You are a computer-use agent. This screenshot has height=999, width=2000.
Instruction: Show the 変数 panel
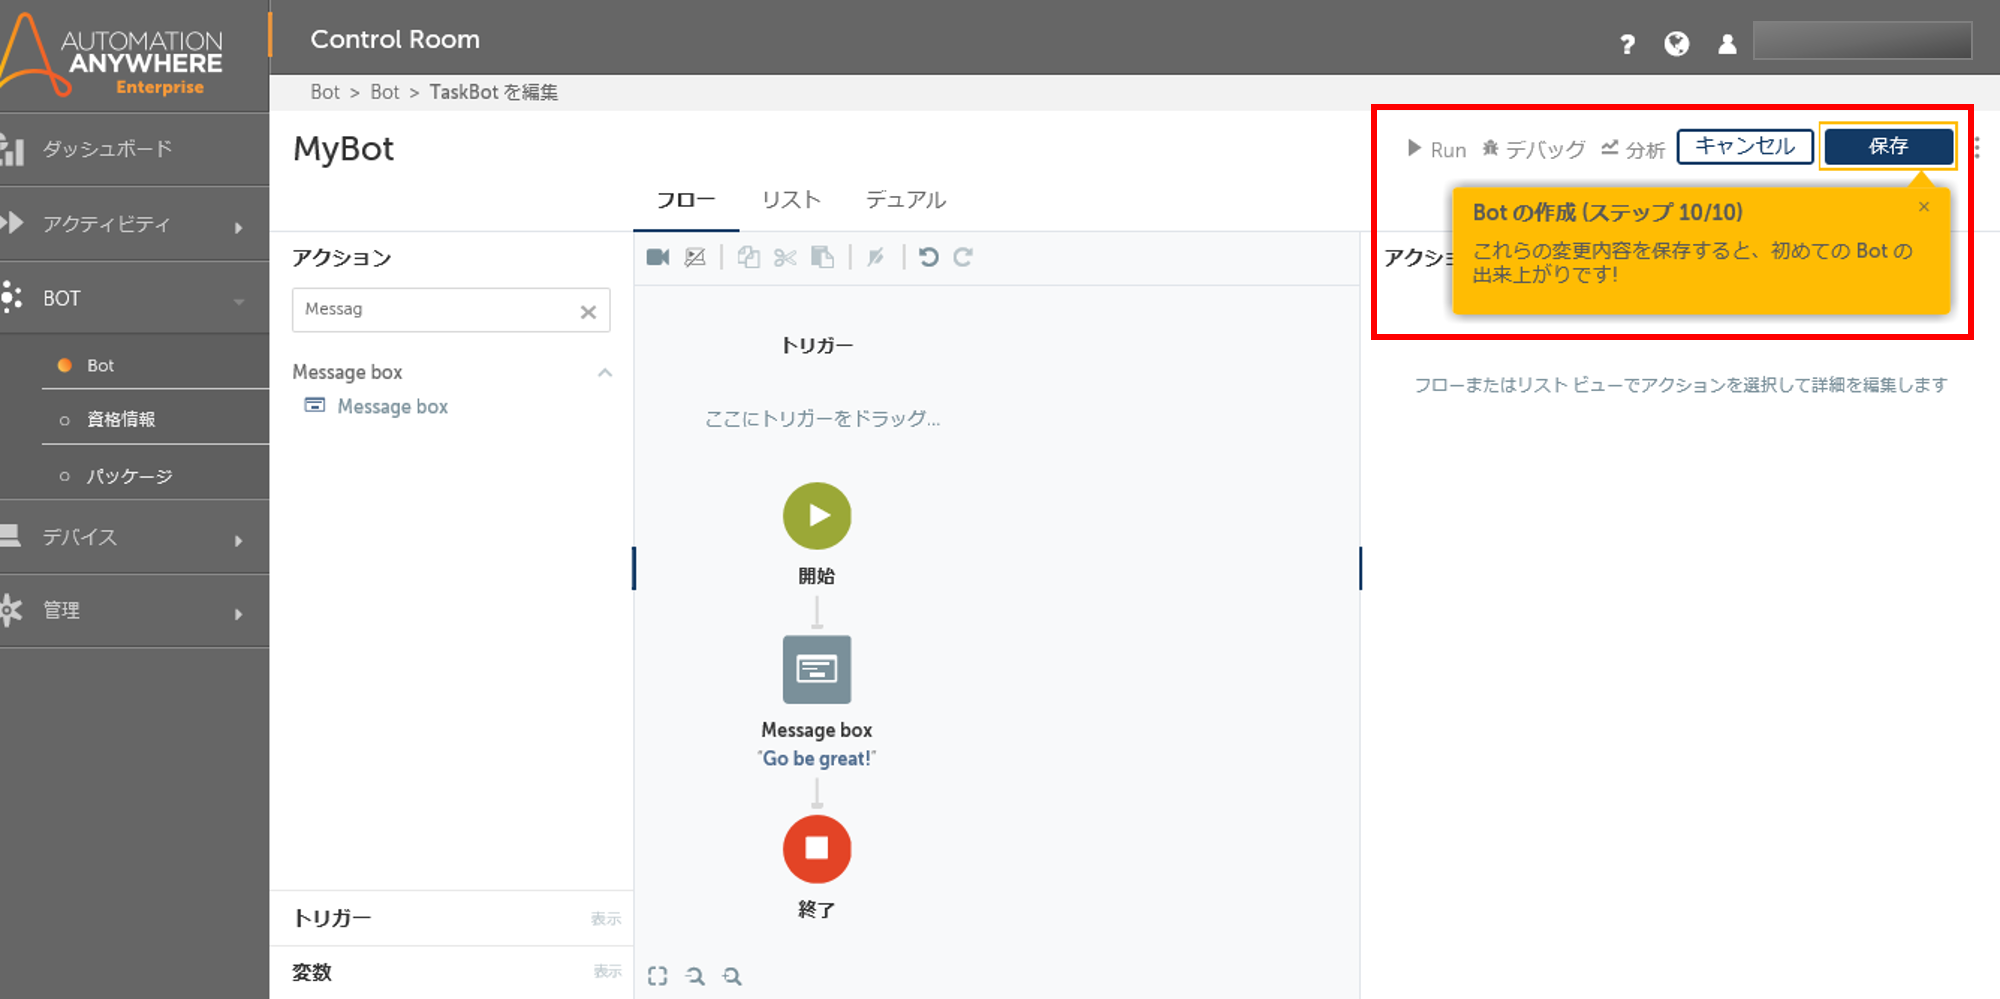pos(607,972)
